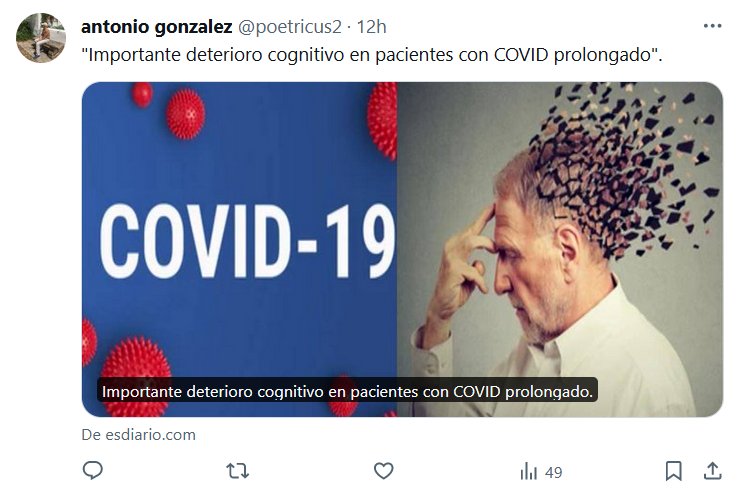
Task: Bookmark this tweet
Action: [x=674, y=471]
